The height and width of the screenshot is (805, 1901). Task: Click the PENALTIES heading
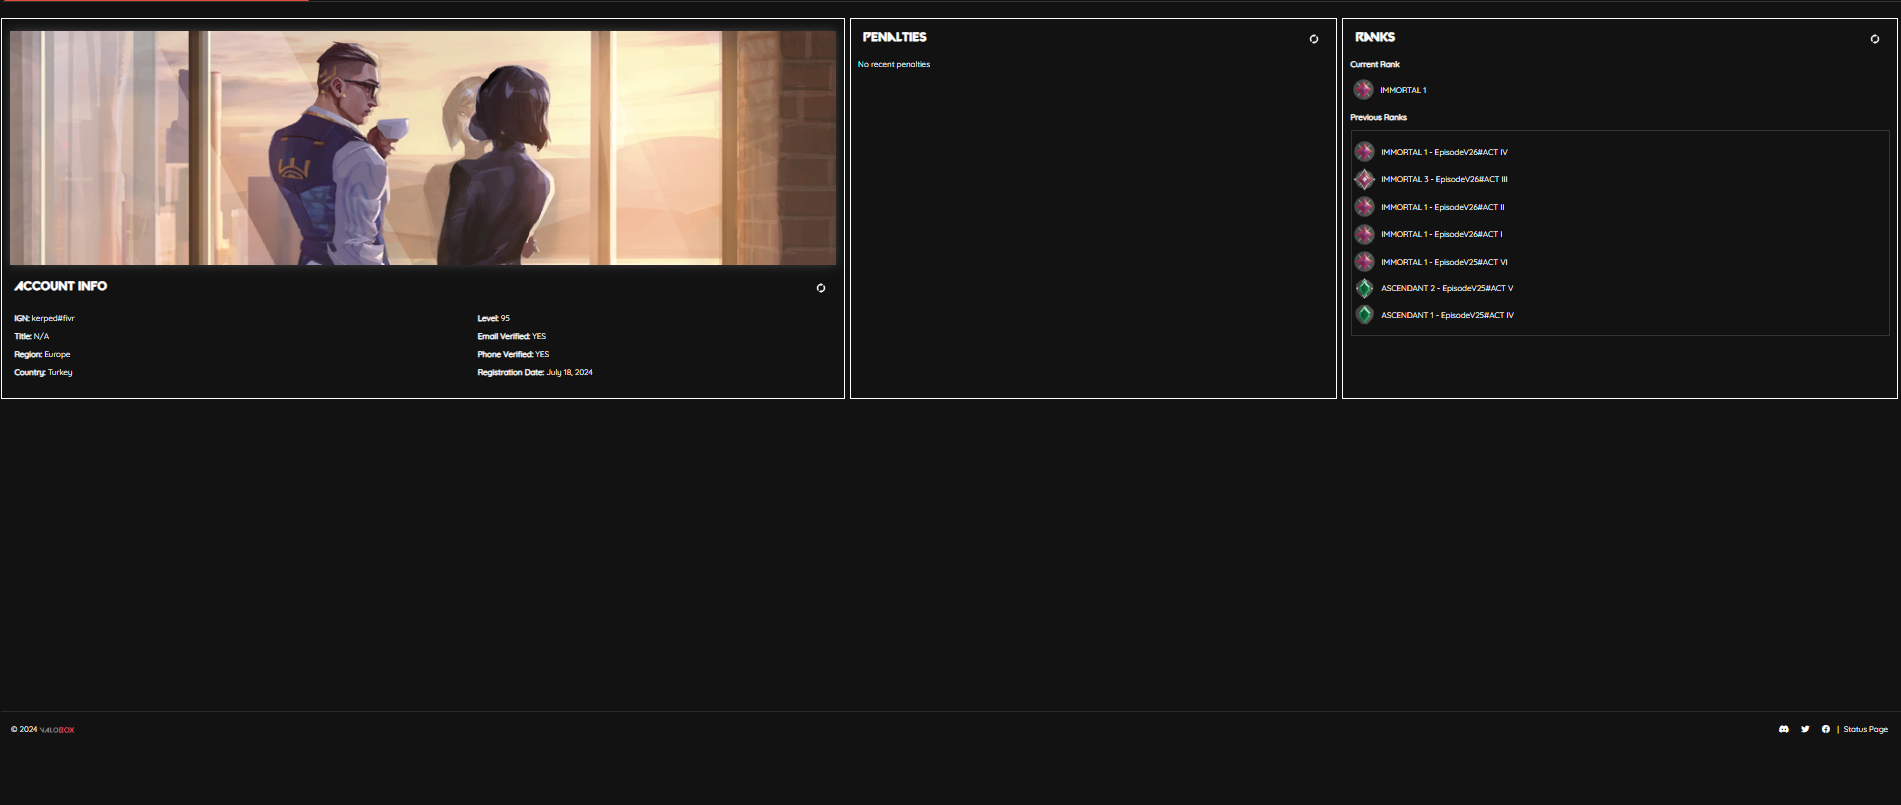pos(895,37)
